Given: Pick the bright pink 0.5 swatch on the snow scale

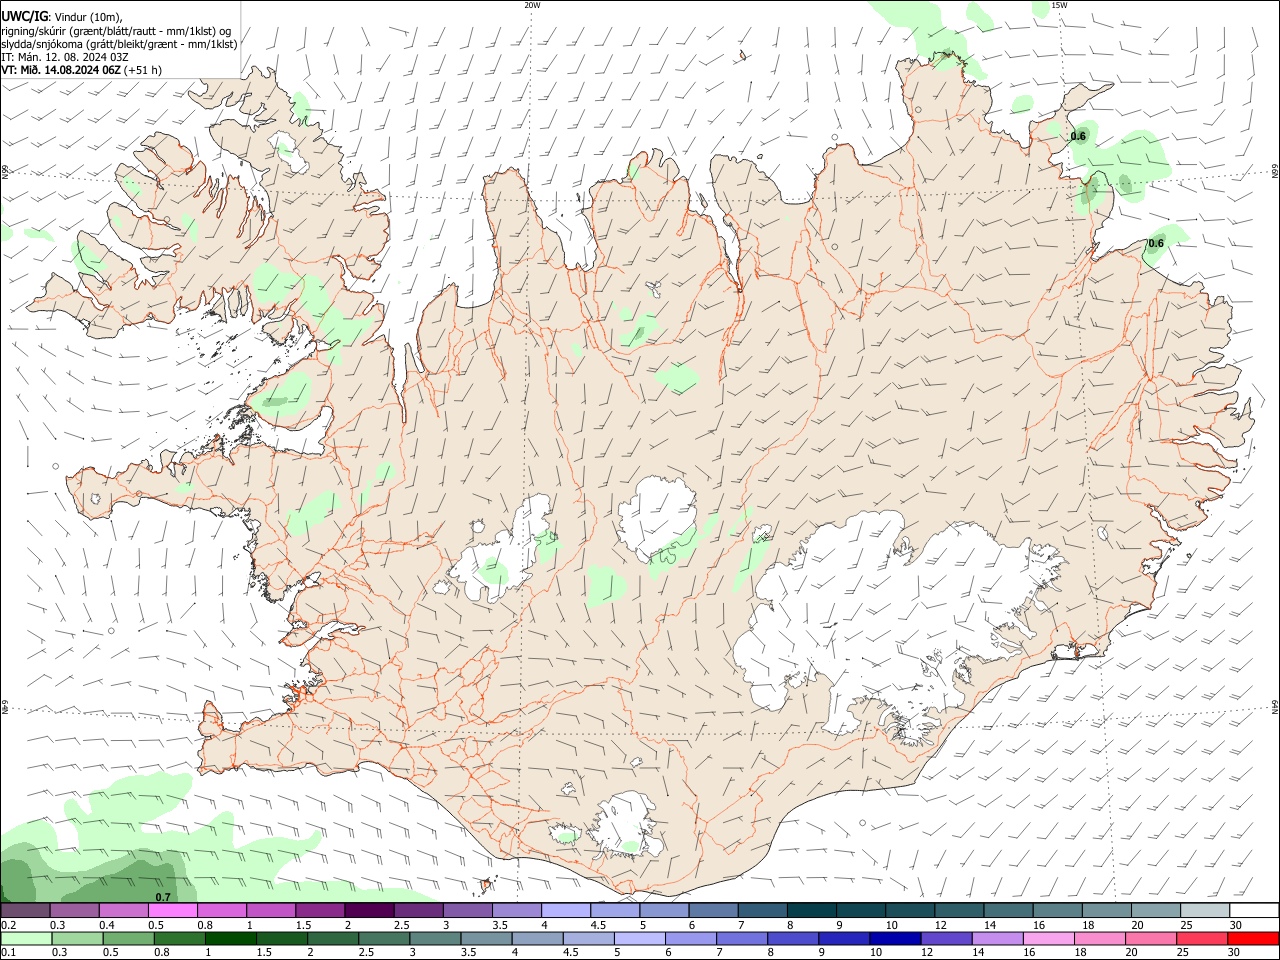Looking at the screenshot, I should pos(172,910).
